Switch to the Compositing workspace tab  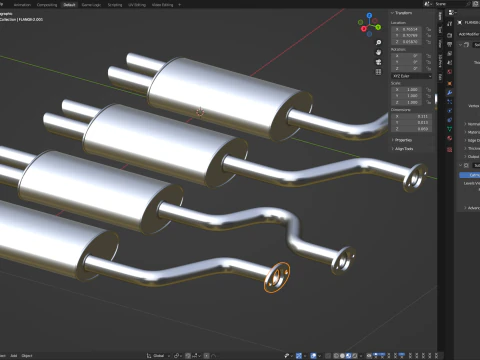(47, 5)
